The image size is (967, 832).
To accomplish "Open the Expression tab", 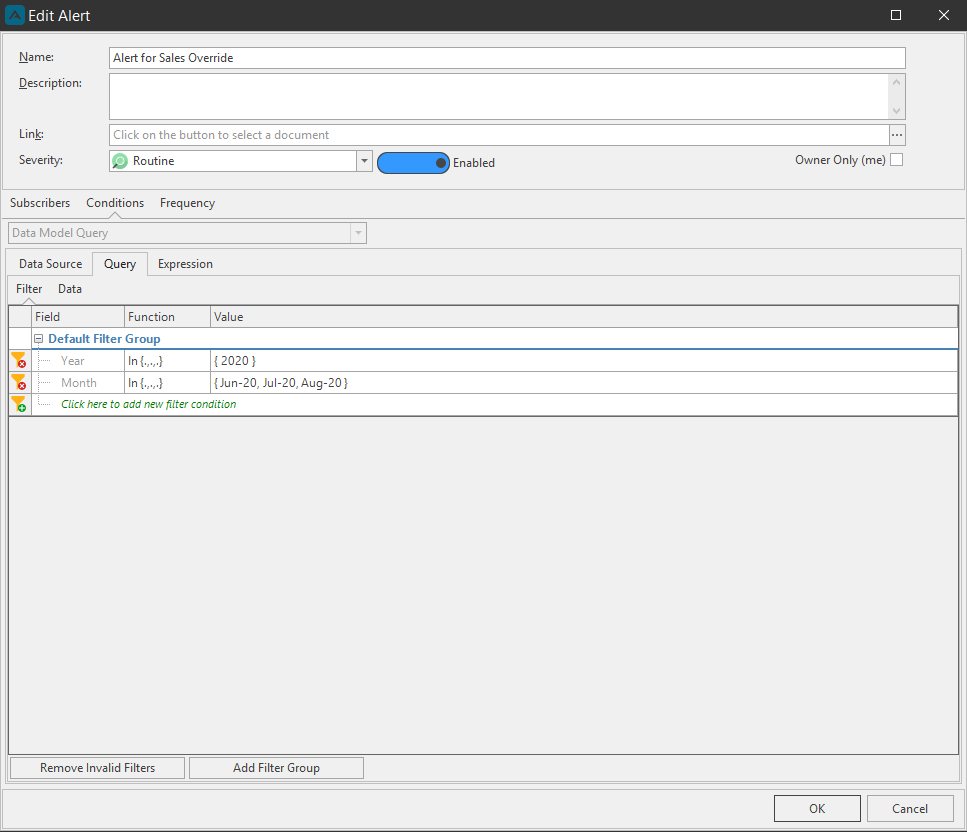I will click(x=185, y=264).
